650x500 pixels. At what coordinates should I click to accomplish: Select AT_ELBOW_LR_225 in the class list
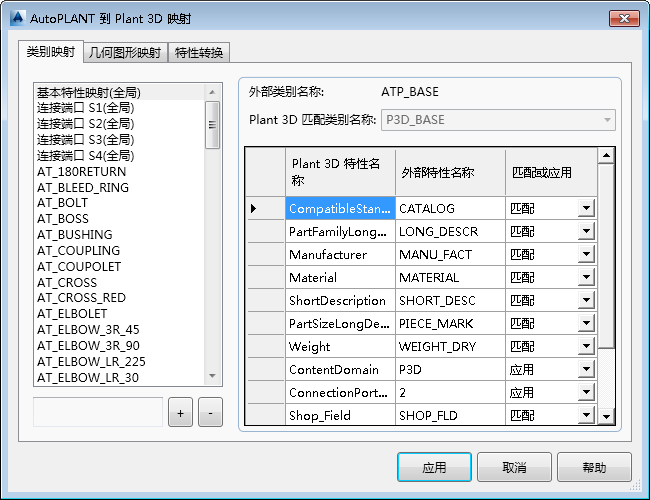point(120,362)
